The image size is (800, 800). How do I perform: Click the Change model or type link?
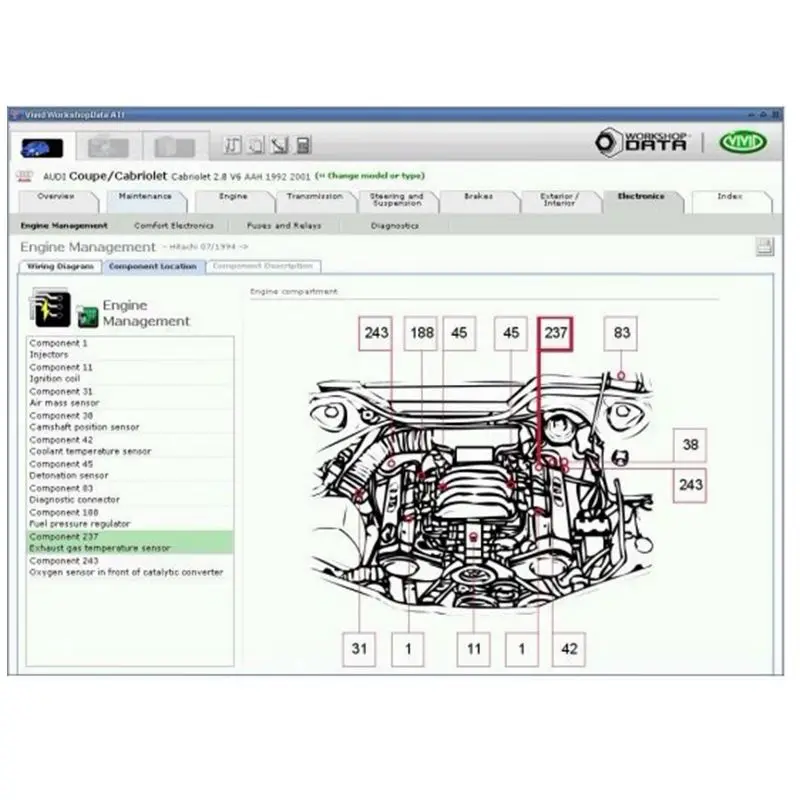click(x=371, y=176)
